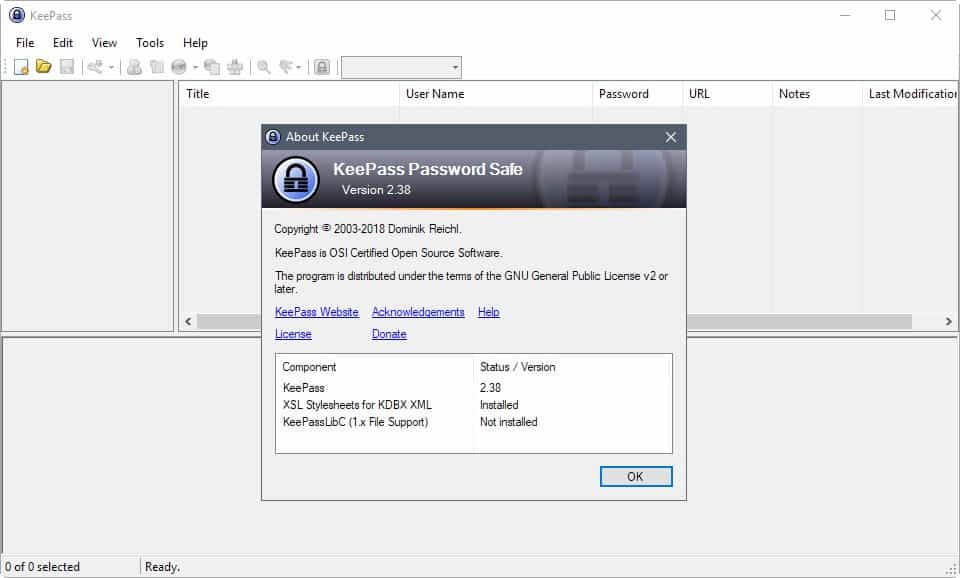The image size is (960, 578).
Task: Click the Help link in About dialog
Action: pos(489,312)
